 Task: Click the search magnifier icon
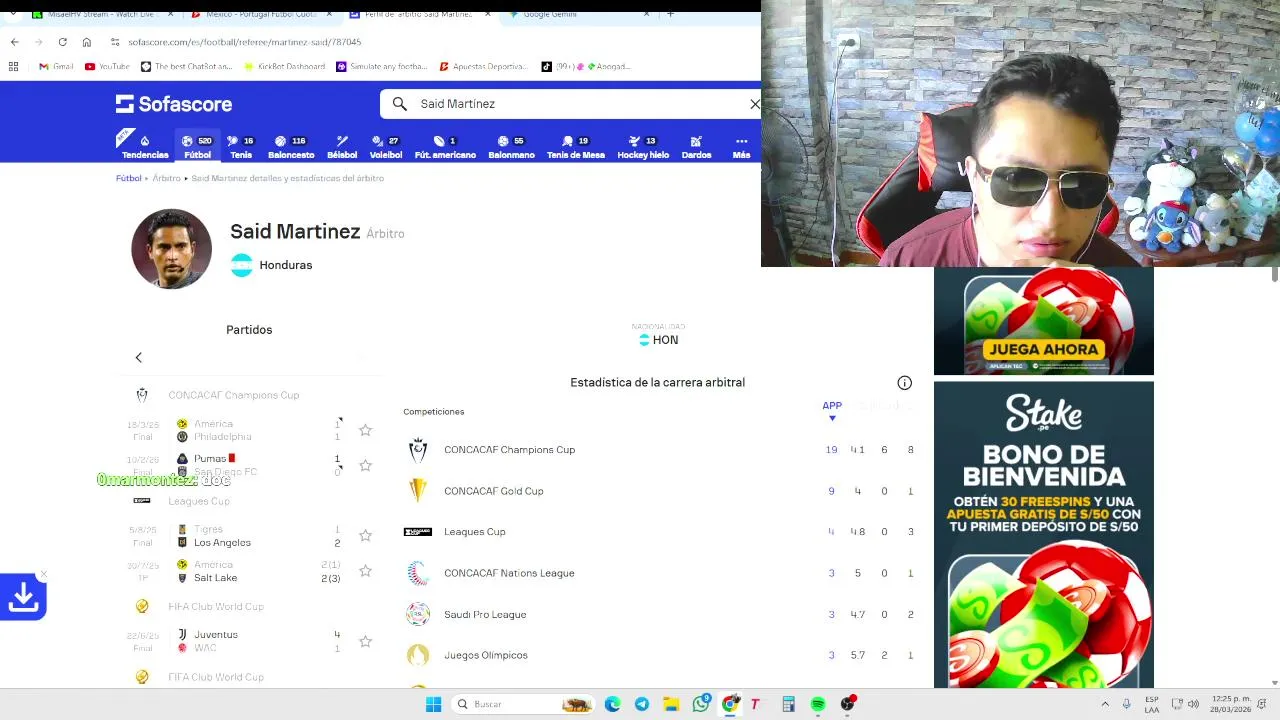399,104
